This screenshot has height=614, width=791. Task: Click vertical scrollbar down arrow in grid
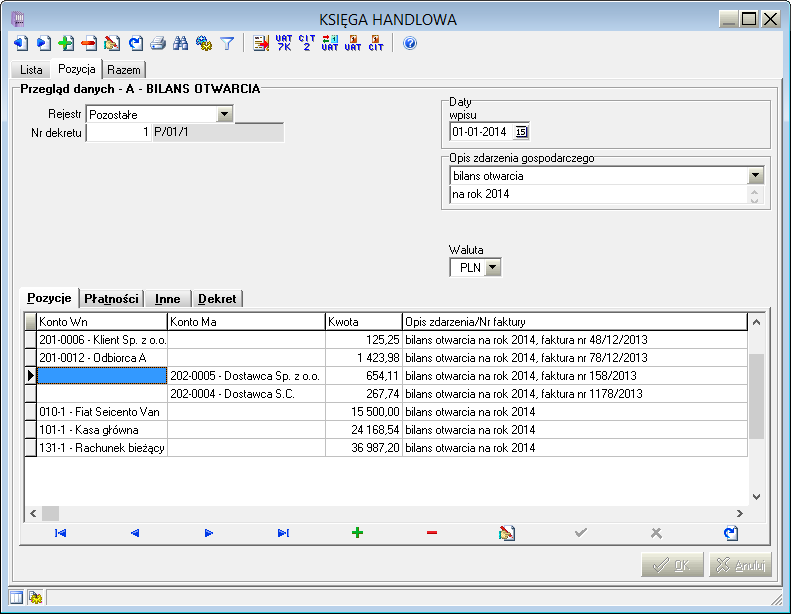pos(756,497)
